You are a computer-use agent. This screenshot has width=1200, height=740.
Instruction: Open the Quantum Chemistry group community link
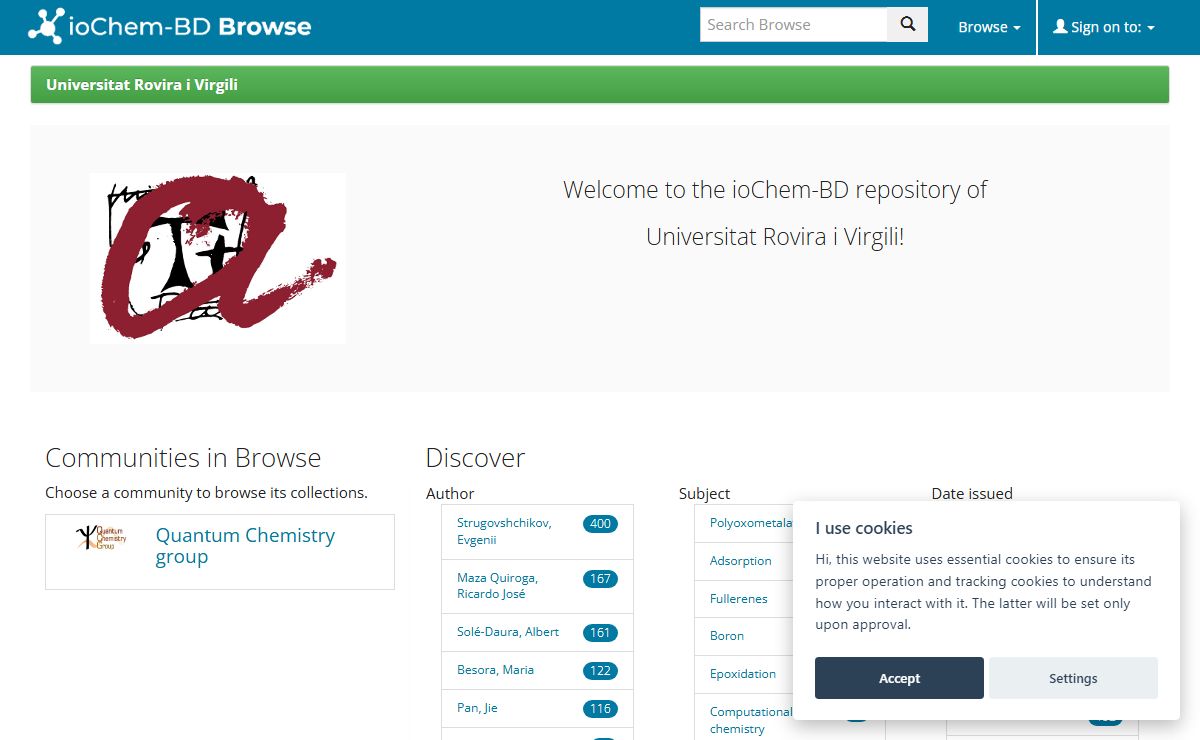[x=245, y=546]
